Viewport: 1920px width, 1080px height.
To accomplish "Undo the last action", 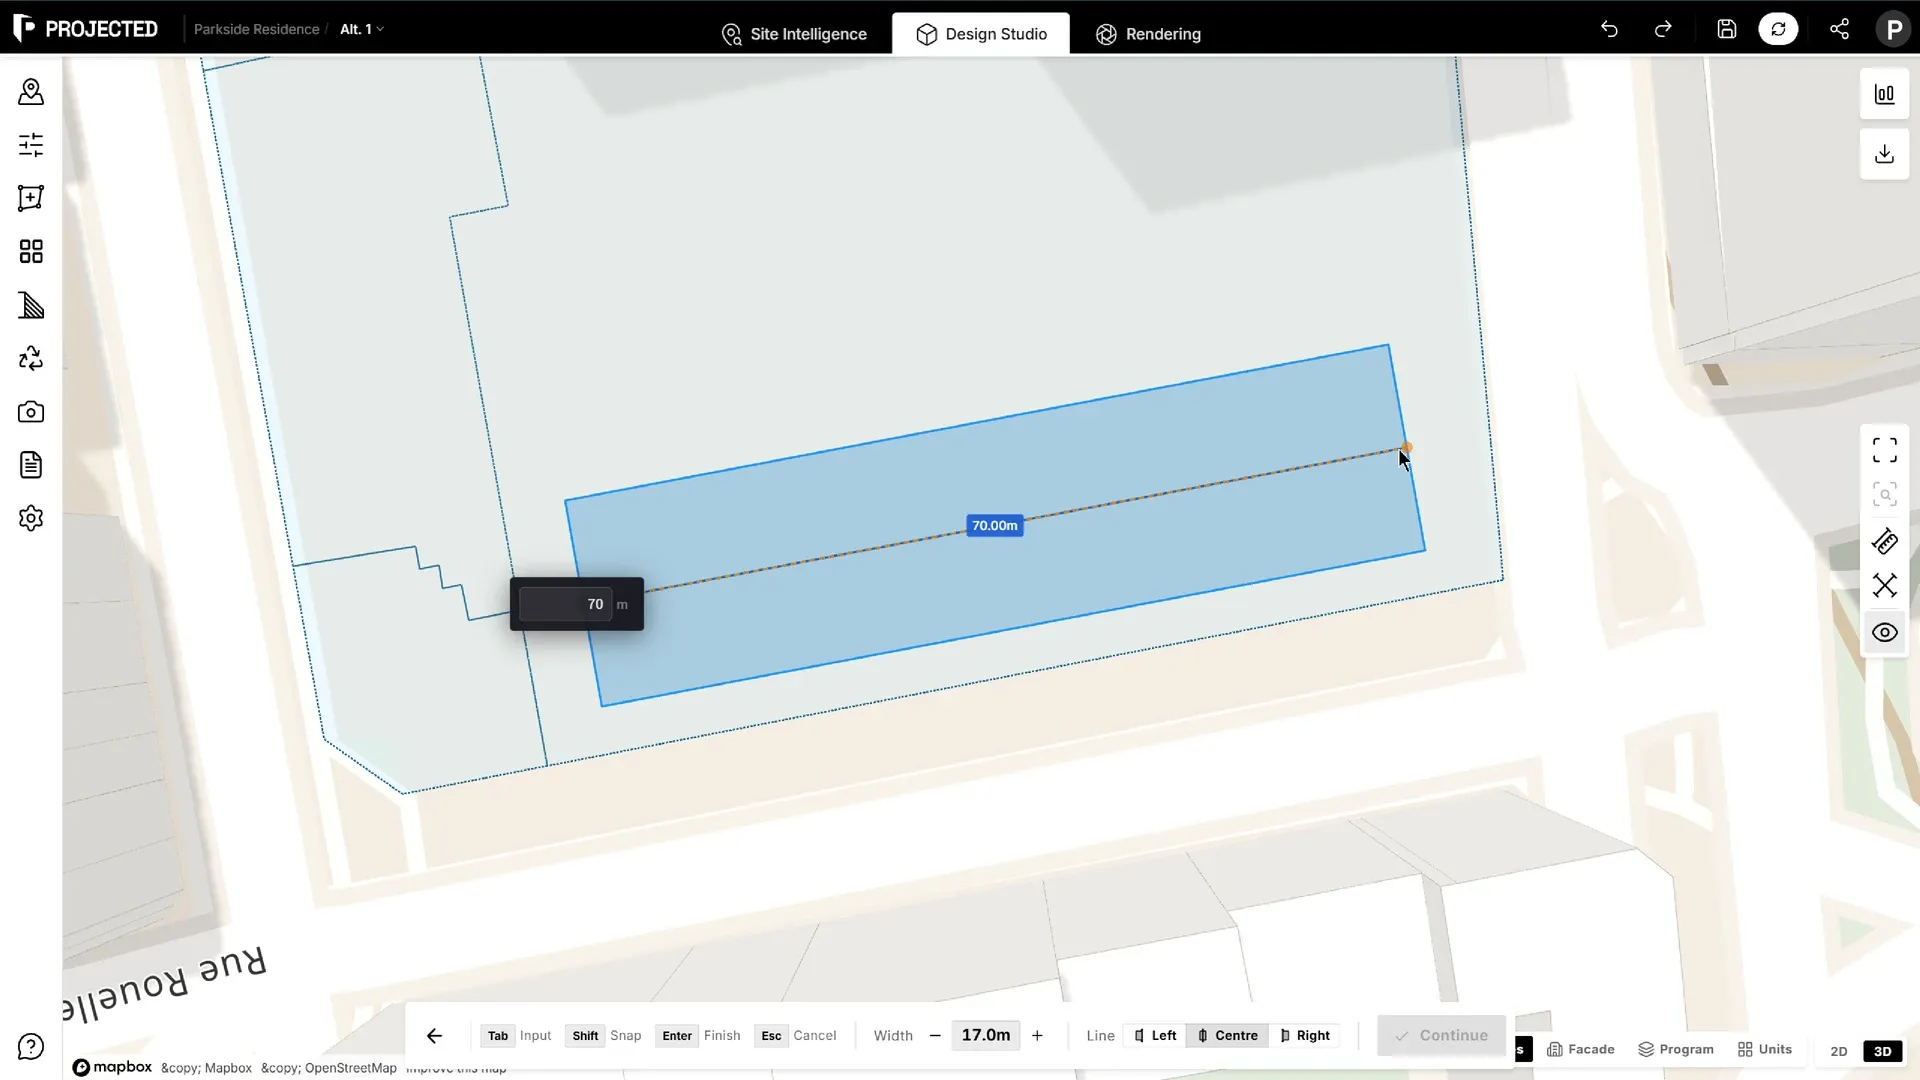I will pyautogui.click(x=1609, y=29).
